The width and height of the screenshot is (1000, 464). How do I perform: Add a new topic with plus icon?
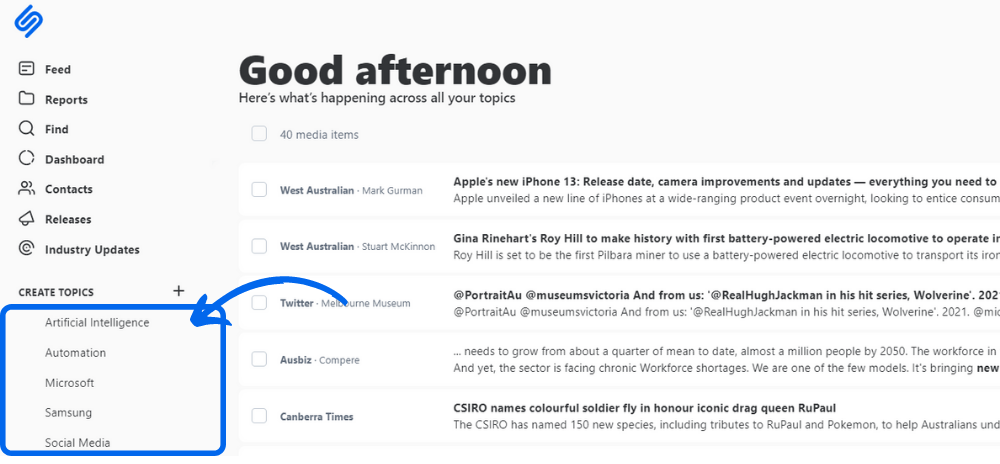coord(179,291)
